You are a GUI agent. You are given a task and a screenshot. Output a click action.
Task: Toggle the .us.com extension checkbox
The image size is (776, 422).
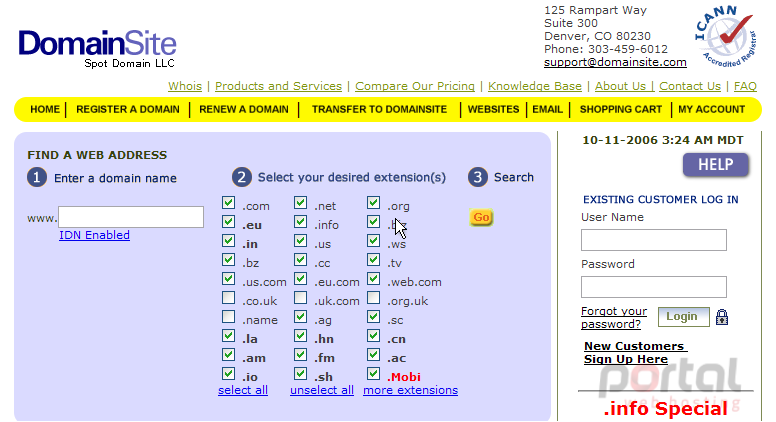click(x=228, y=279)
